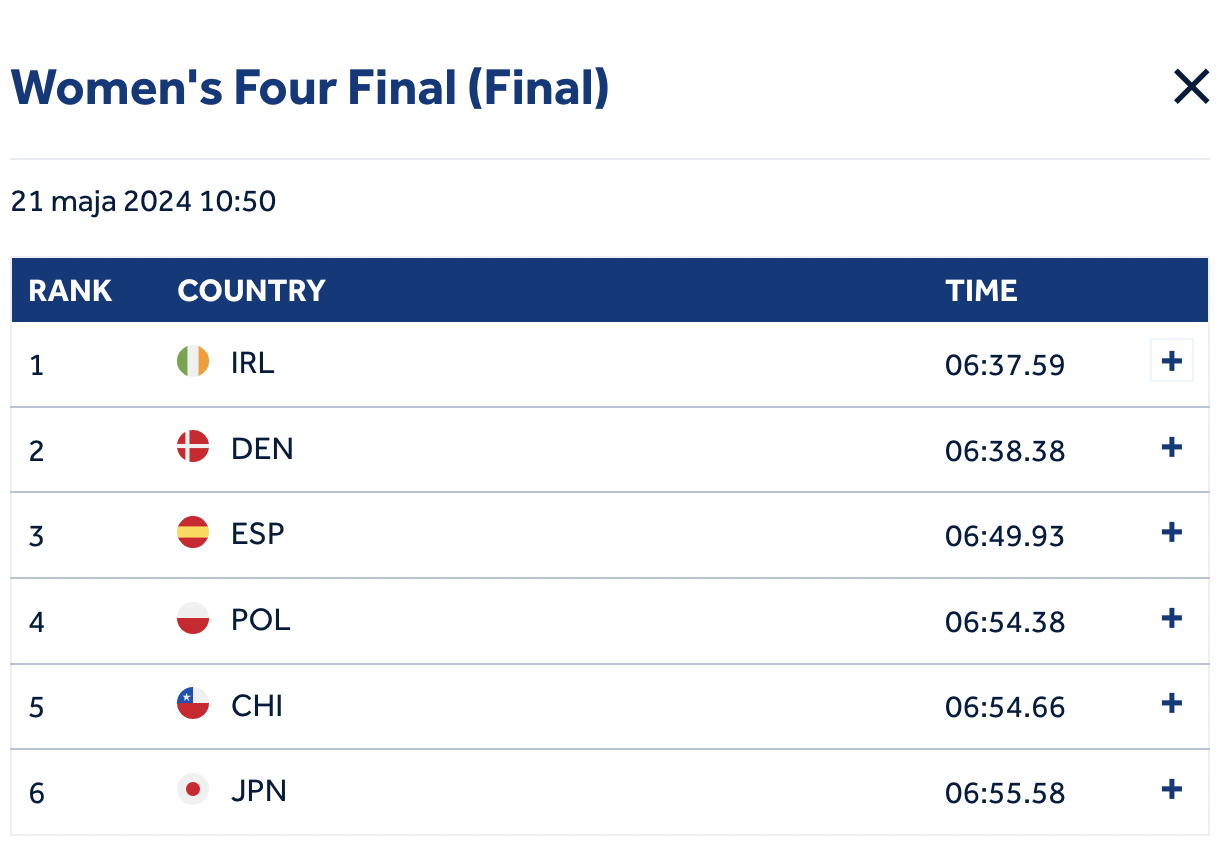Select the IRL country label
The height and width of the screenshot is (856, 1222).
(x=252, y=363)
